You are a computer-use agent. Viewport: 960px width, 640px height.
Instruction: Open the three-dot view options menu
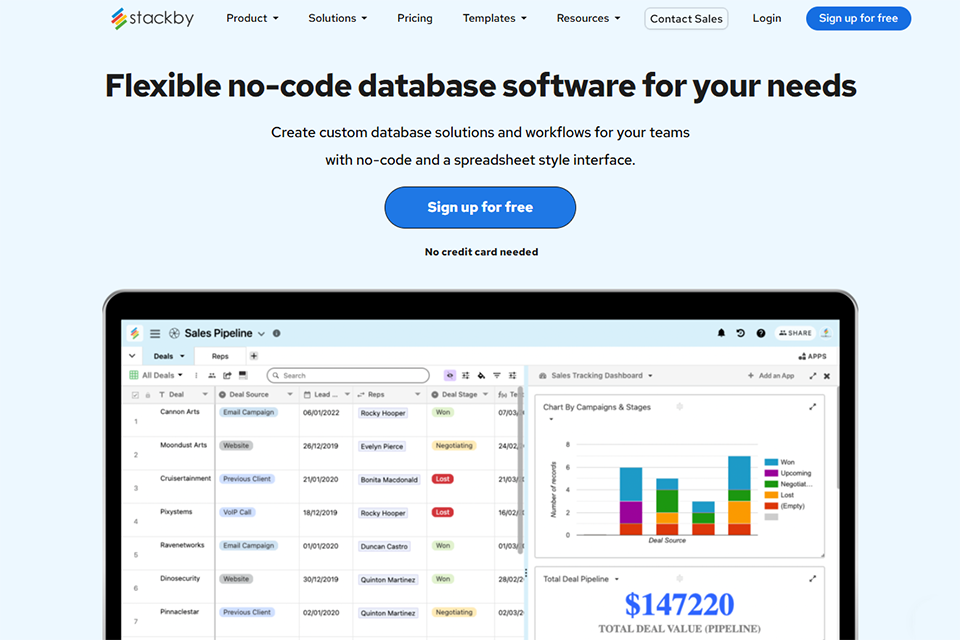click(196, 375)
